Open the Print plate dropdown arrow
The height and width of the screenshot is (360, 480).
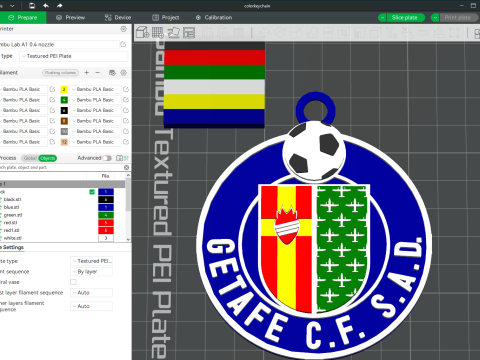click(x=435, y=18)
